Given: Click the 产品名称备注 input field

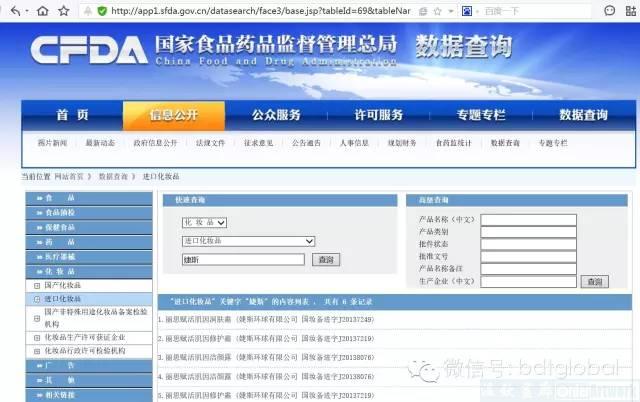Looking at the screenshot, I should pyautogui.click(x=528, y=269).
